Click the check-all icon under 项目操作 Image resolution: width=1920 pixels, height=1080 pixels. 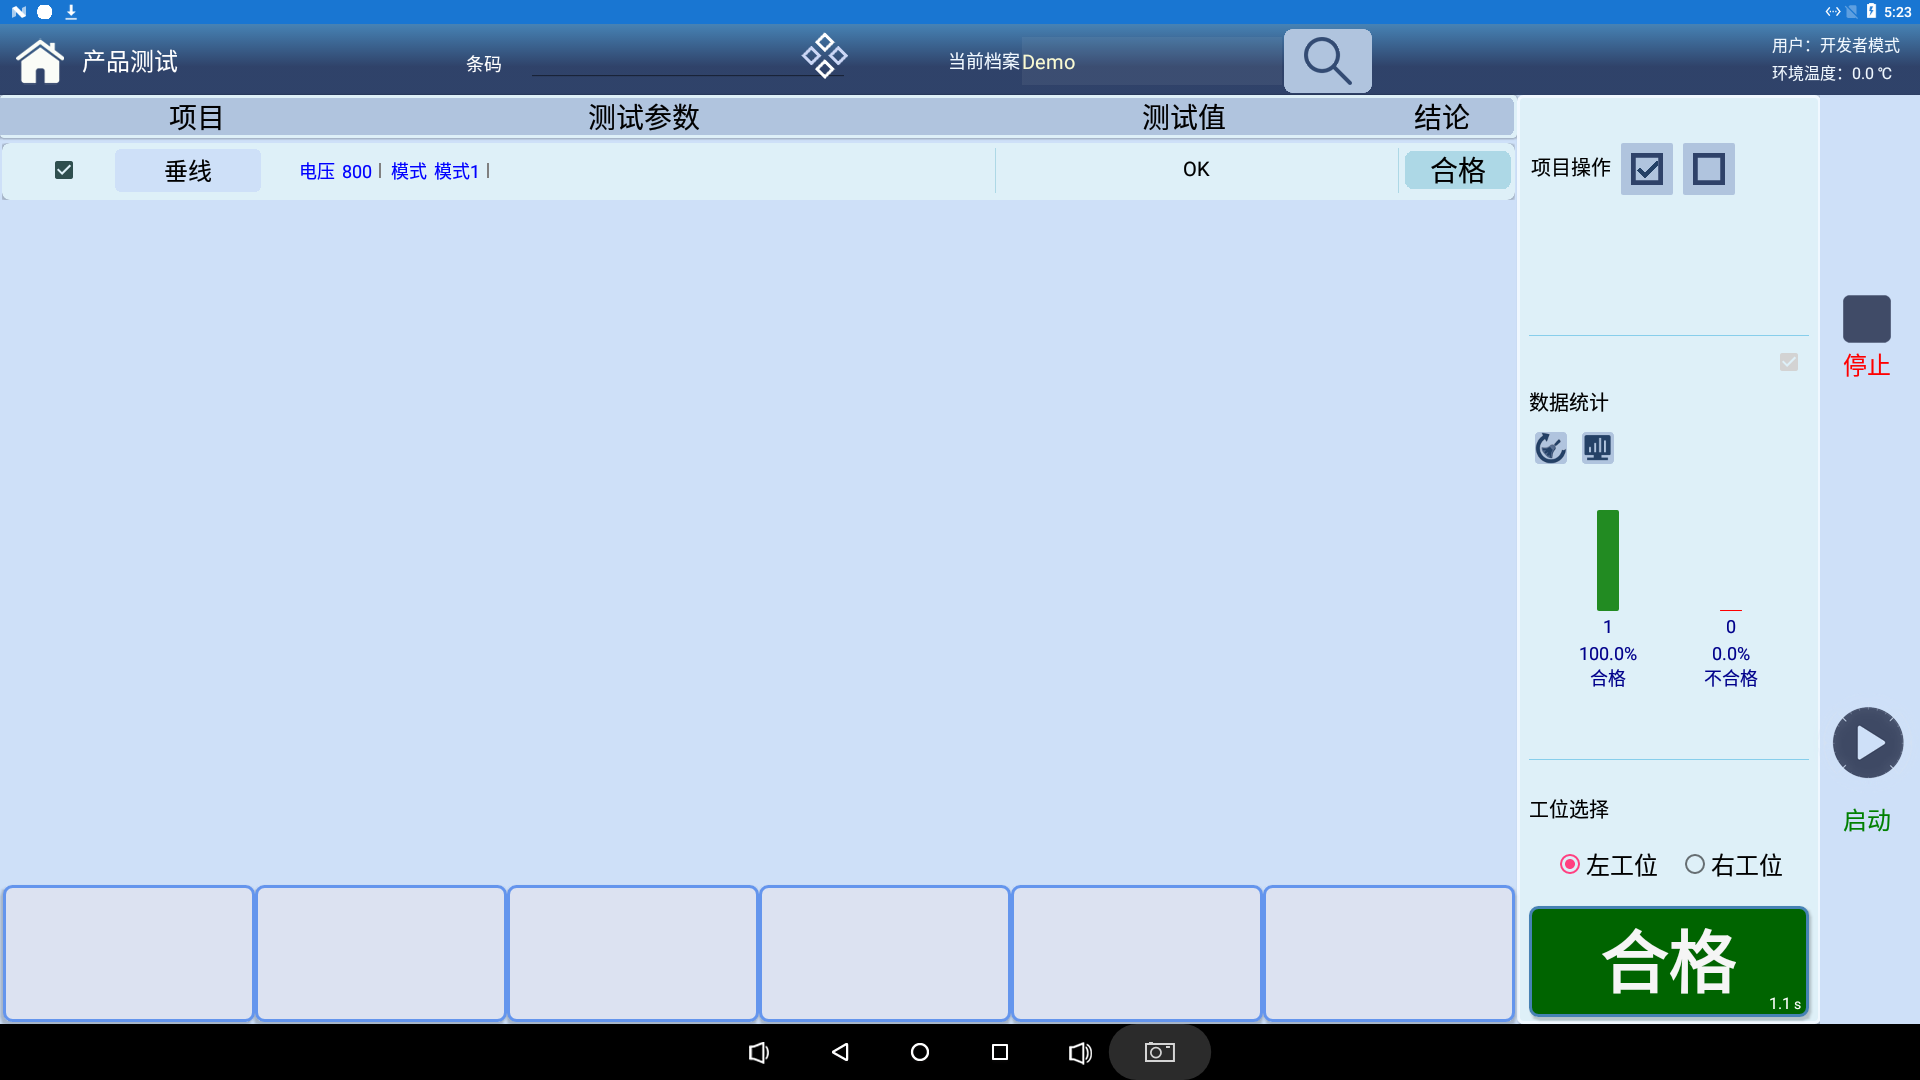pos(1646,169)
